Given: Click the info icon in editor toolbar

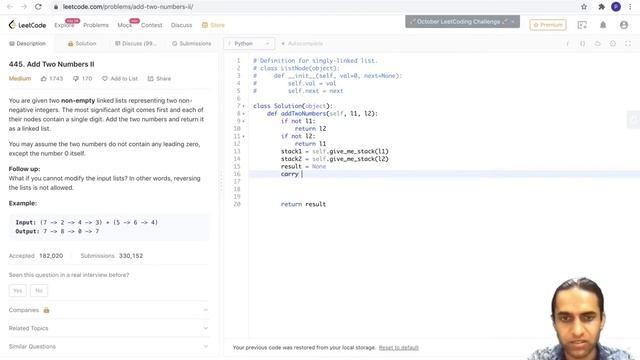Looking at the screenshot, I should (567, 43).
